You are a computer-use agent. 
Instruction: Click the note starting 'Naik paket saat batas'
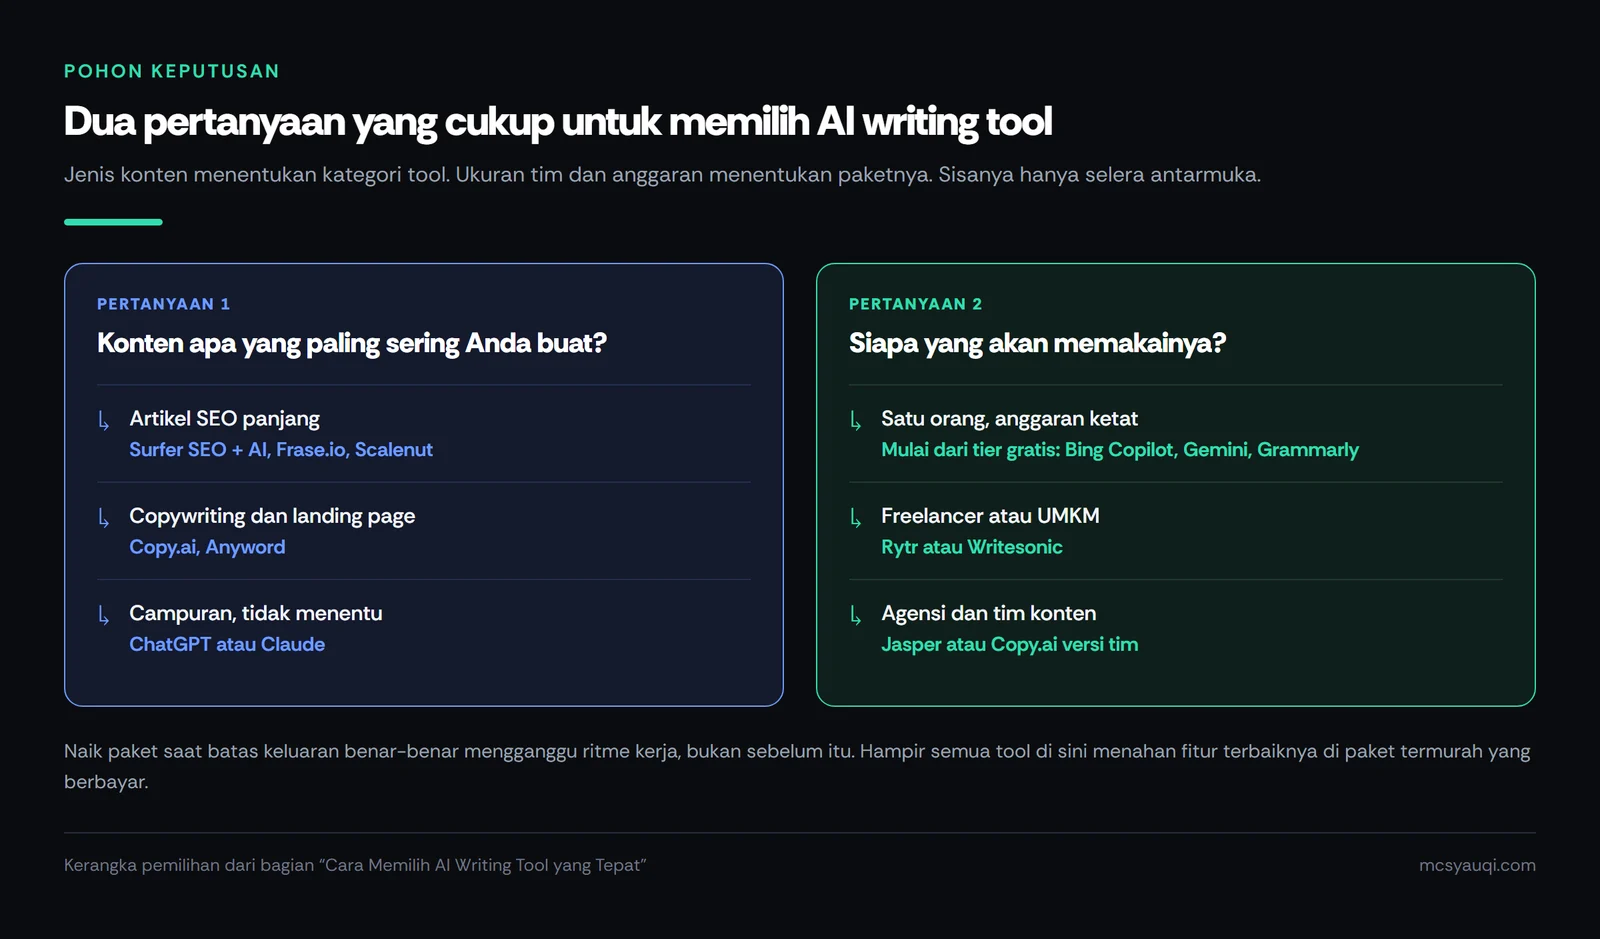[x=797, y=766]
